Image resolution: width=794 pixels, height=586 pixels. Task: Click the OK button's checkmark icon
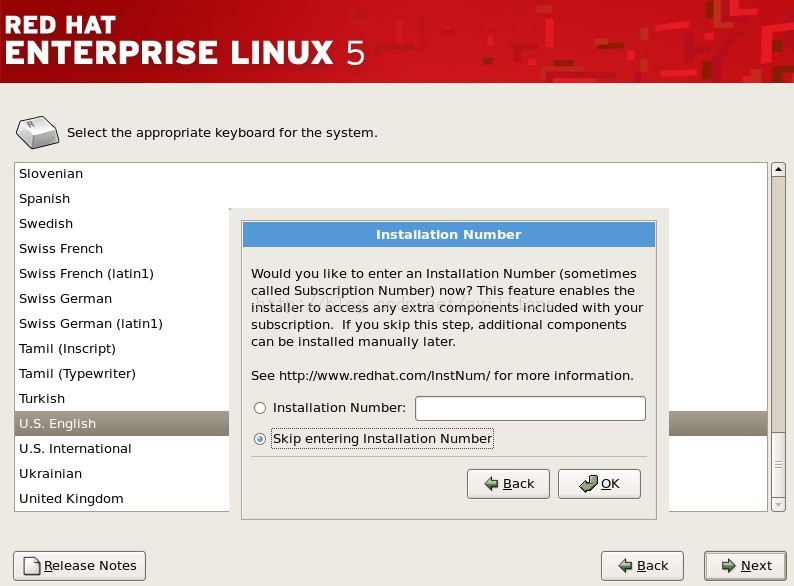coord(586,484)
